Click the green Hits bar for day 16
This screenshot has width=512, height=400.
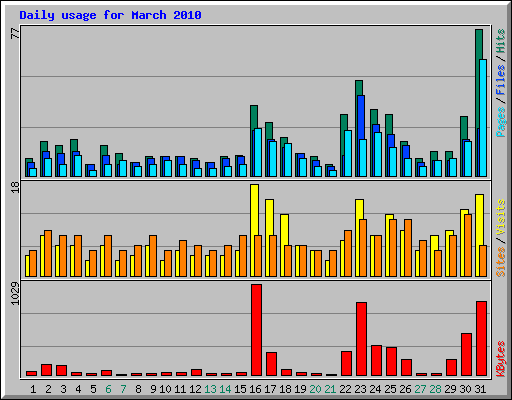tap(254, 117)
